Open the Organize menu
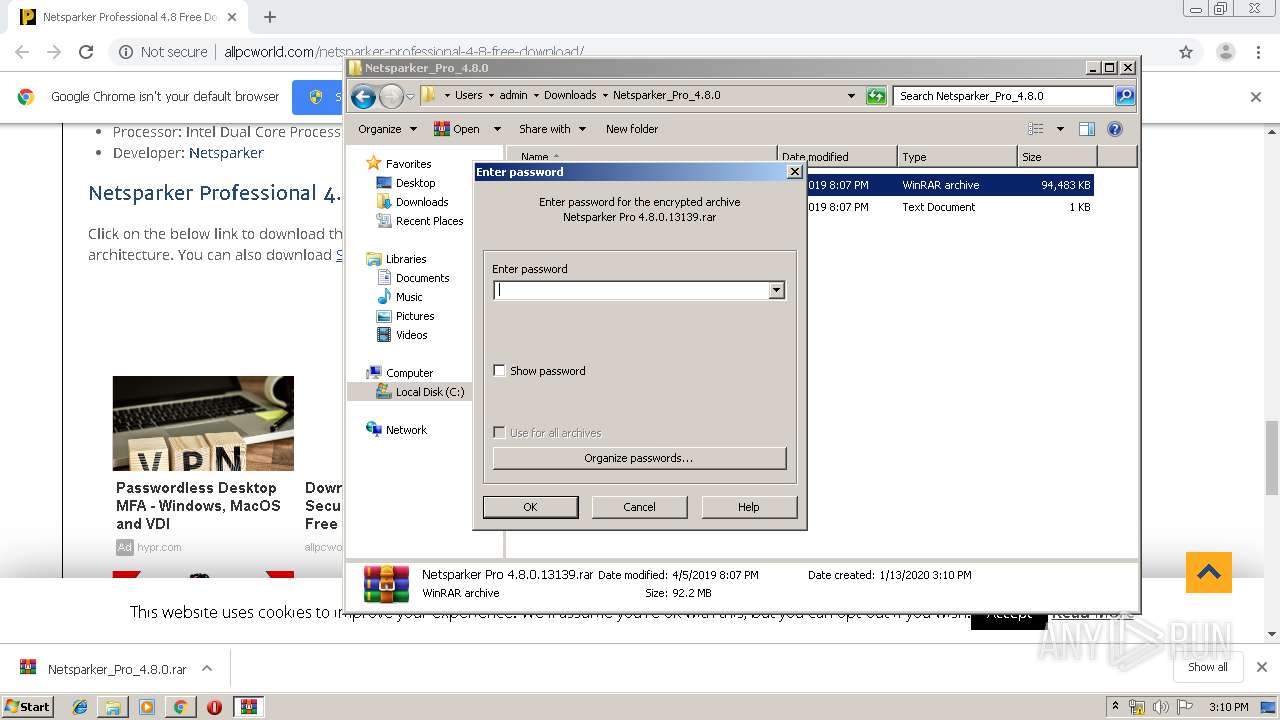The width and height of the screenshot is (1280, 720). tap(387, 129)
